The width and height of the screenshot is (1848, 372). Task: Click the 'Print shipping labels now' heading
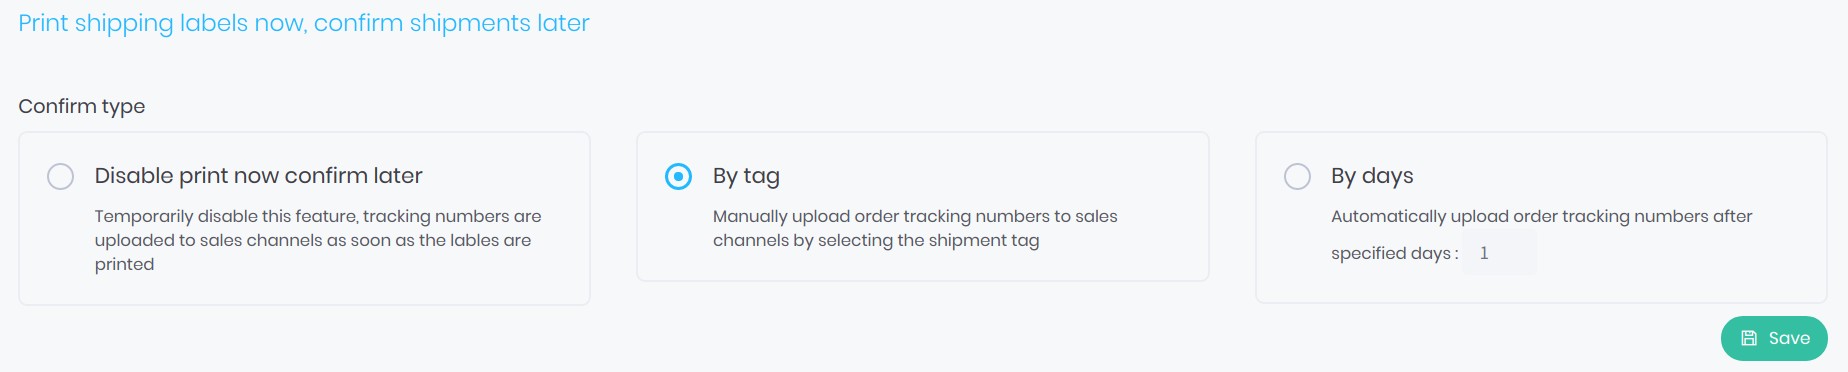pyautogui.click(x=304, y=23)
